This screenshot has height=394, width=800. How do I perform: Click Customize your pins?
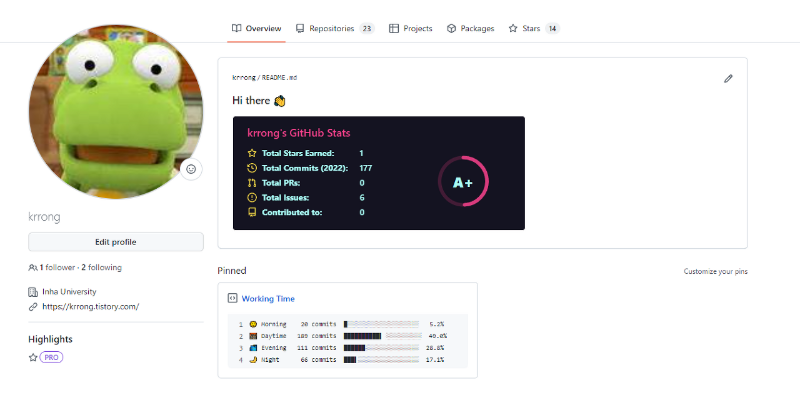tap(715, 272)
